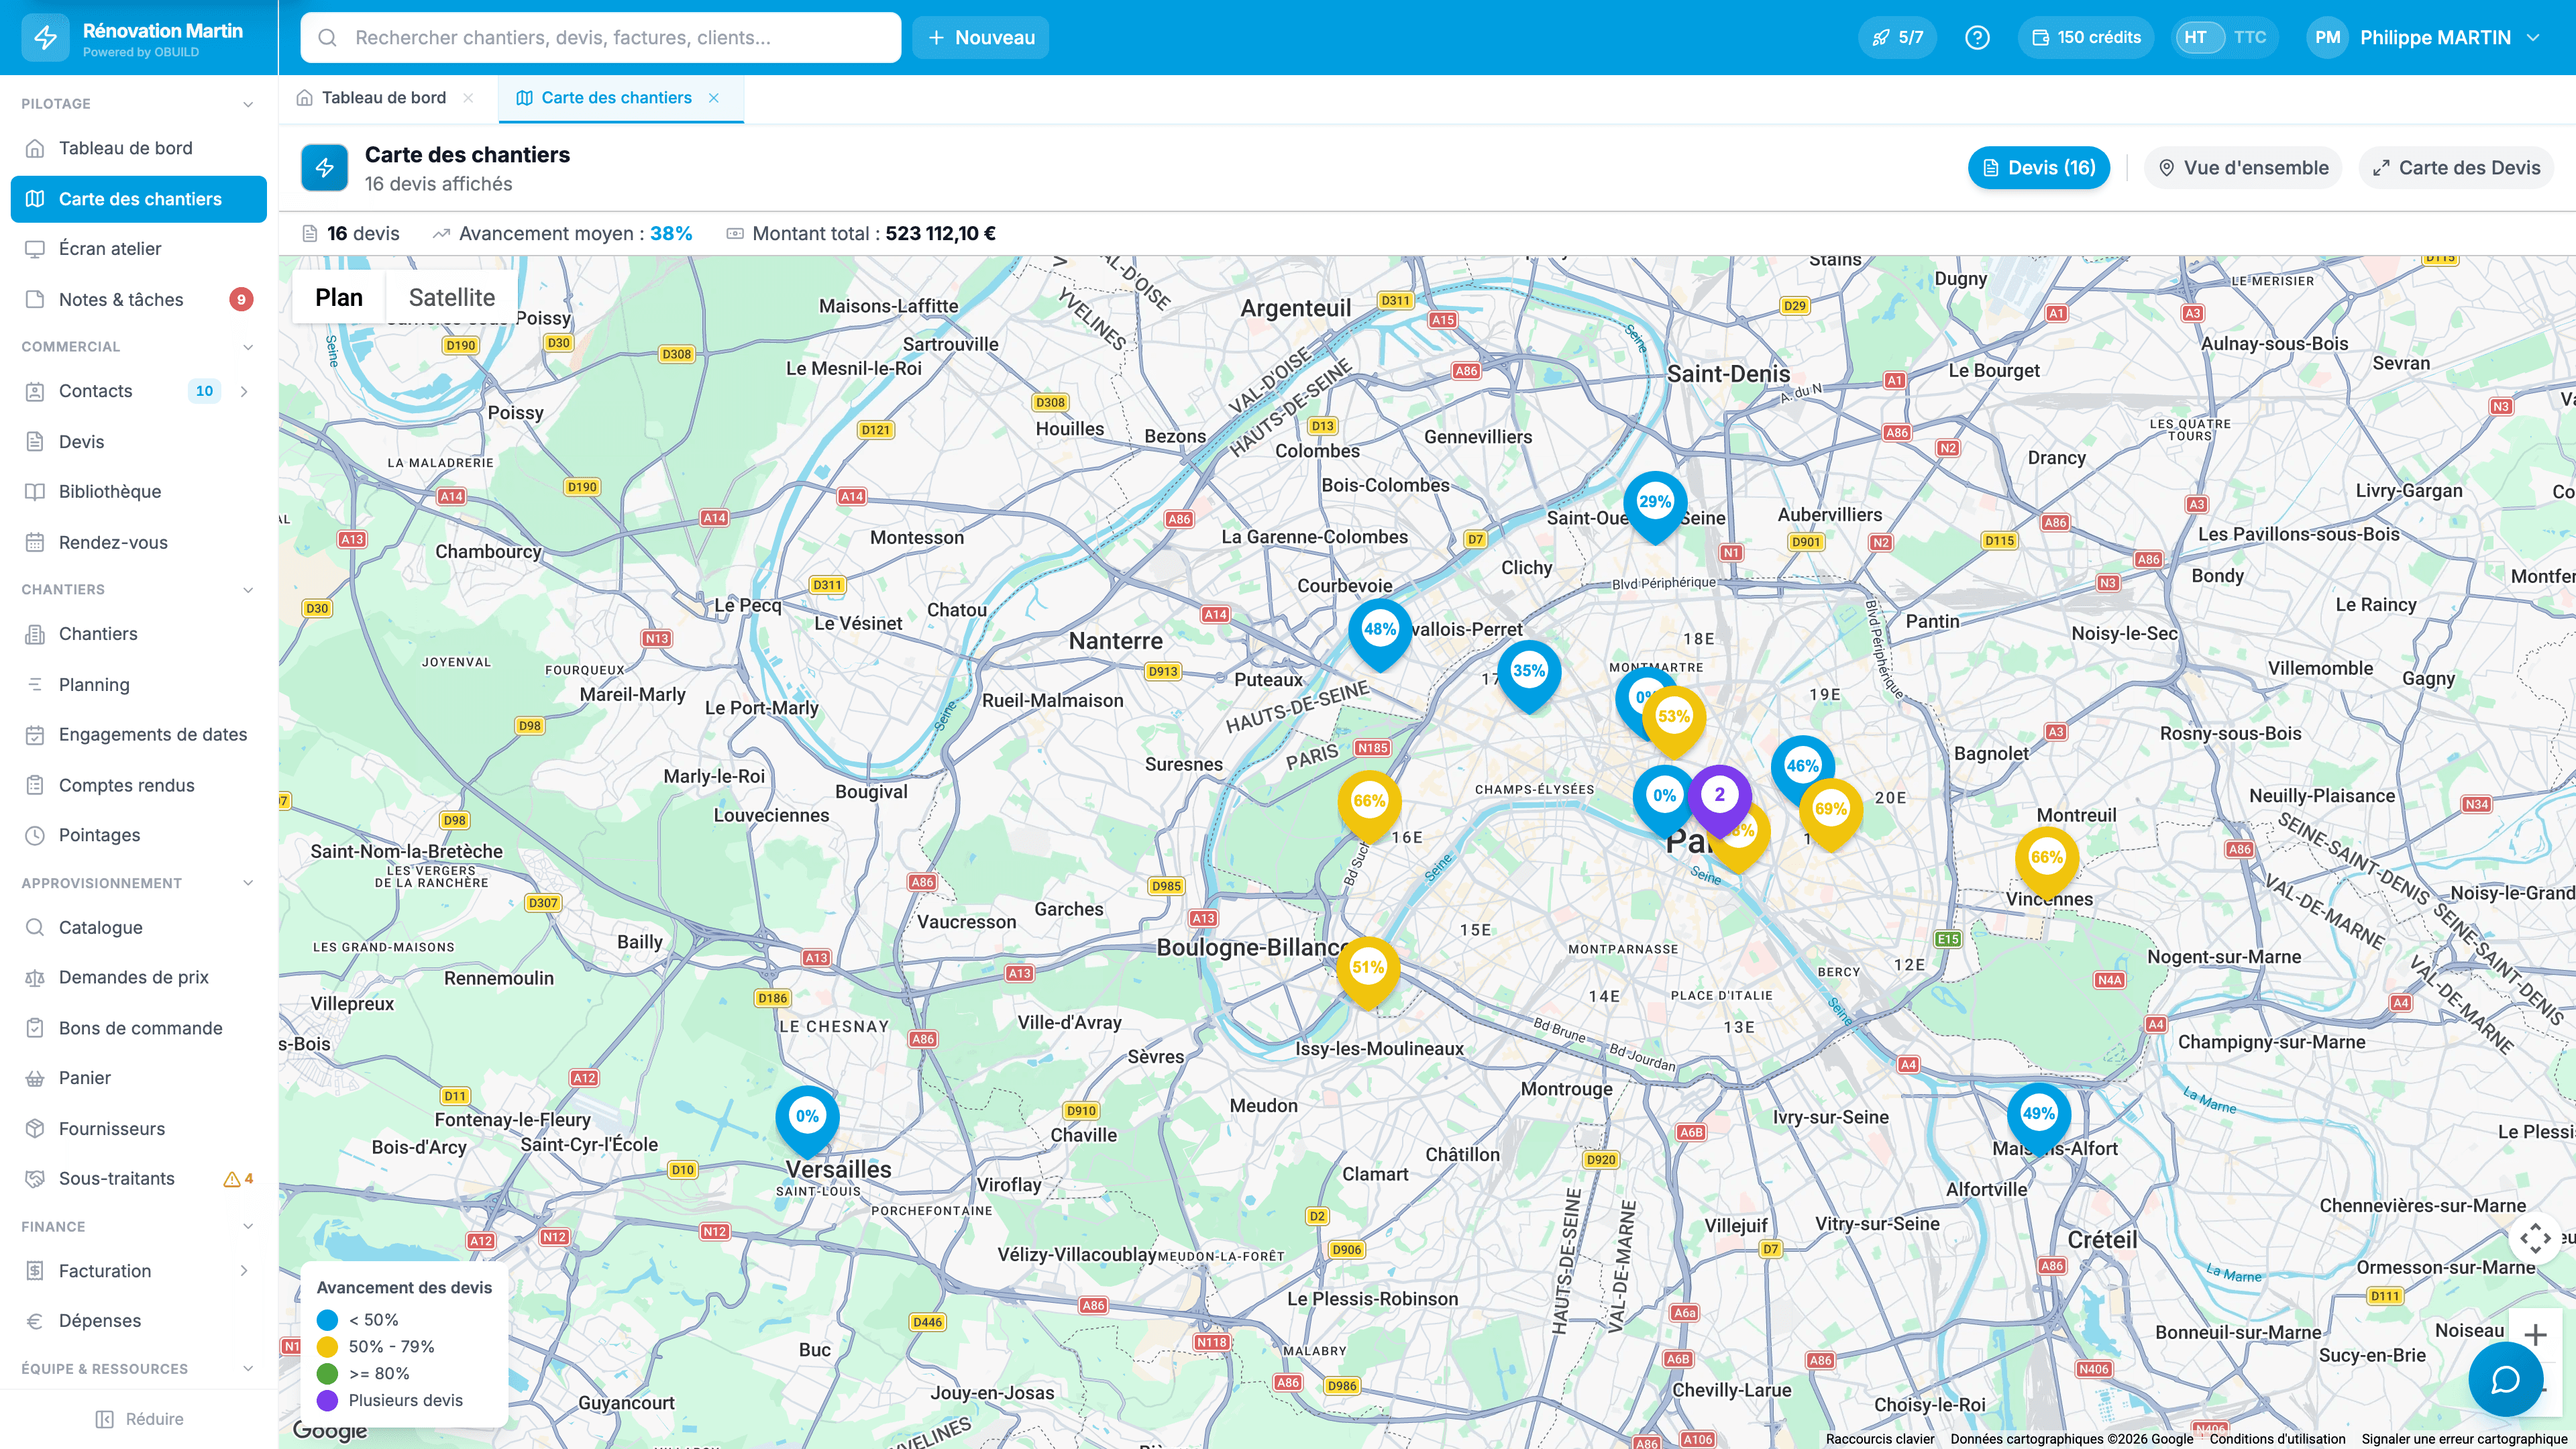Close the Carte des chantiers tab
Image resolution: width=2576 pixels, height=1449 pixels.
coord(714,97)
